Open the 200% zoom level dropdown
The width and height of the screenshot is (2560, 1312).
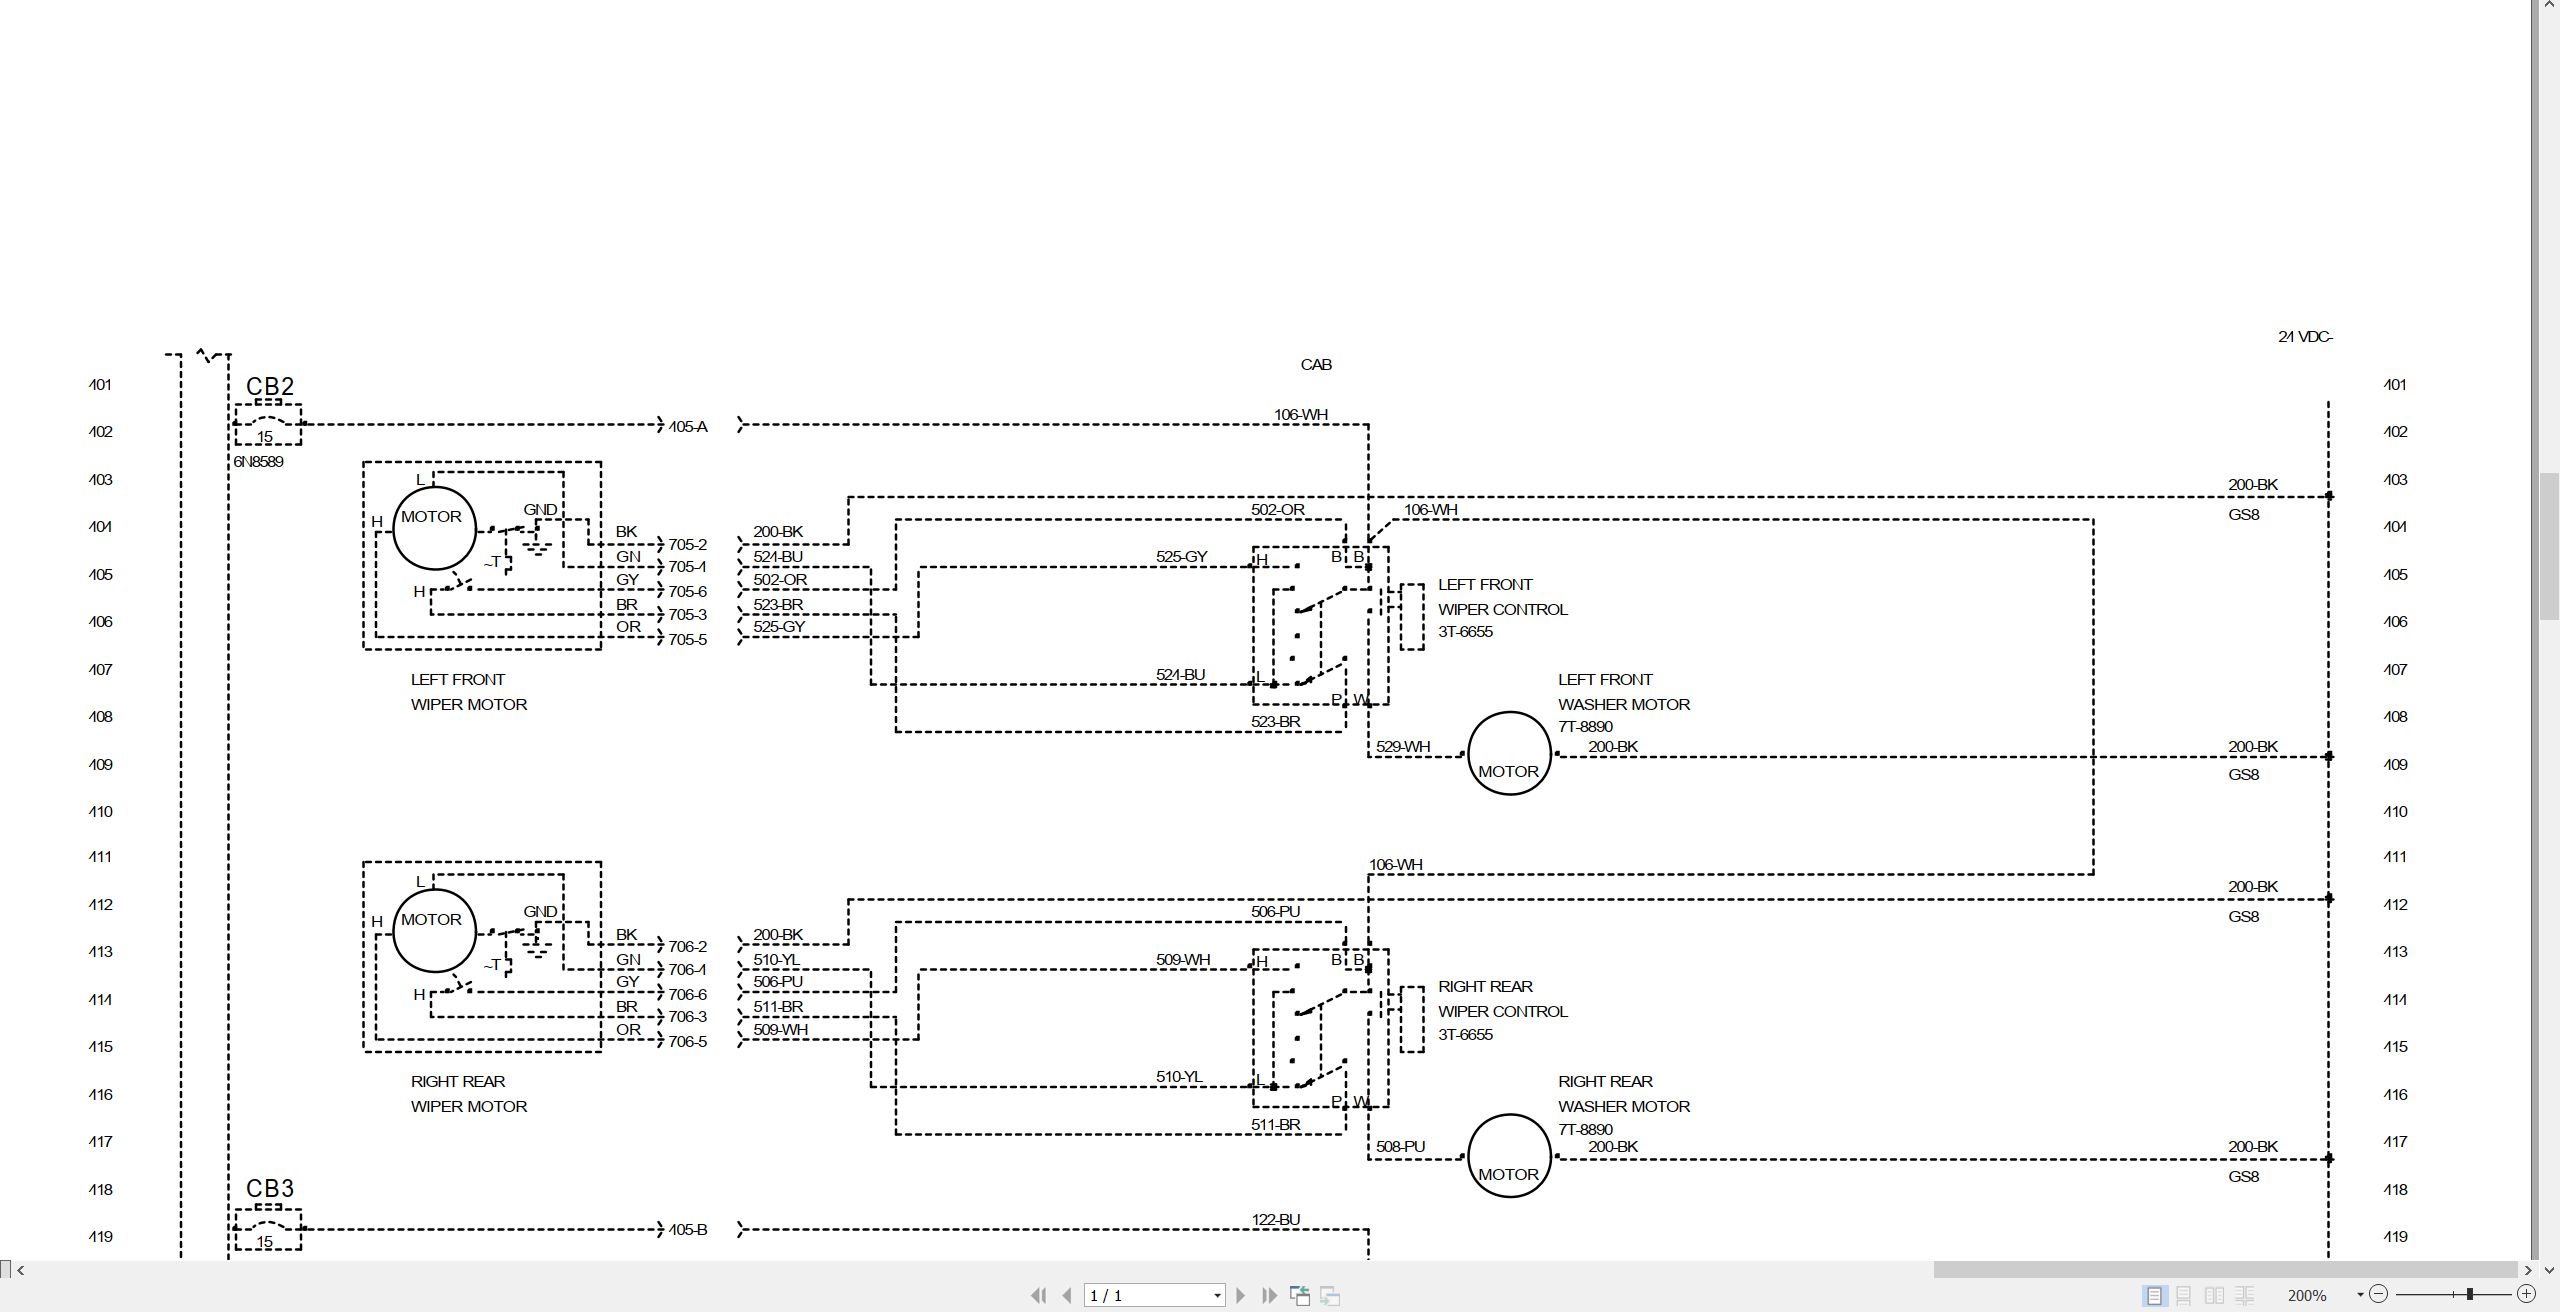coord(2360,1295)
